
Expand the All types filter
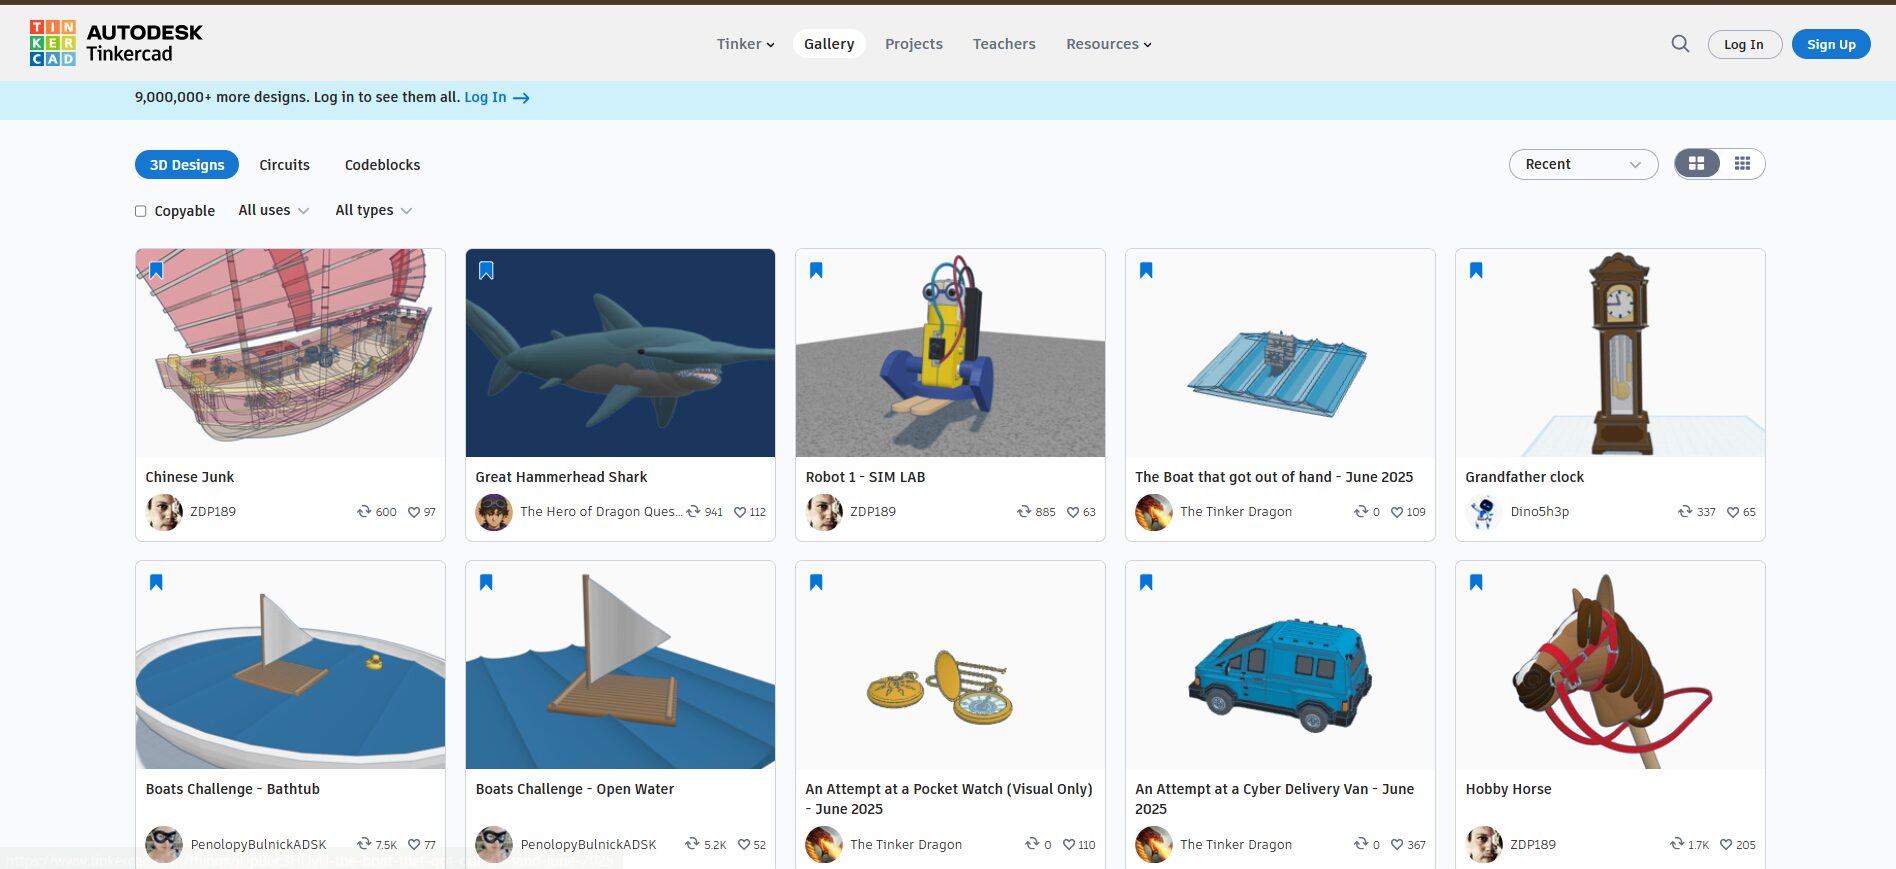coord(373,211)
